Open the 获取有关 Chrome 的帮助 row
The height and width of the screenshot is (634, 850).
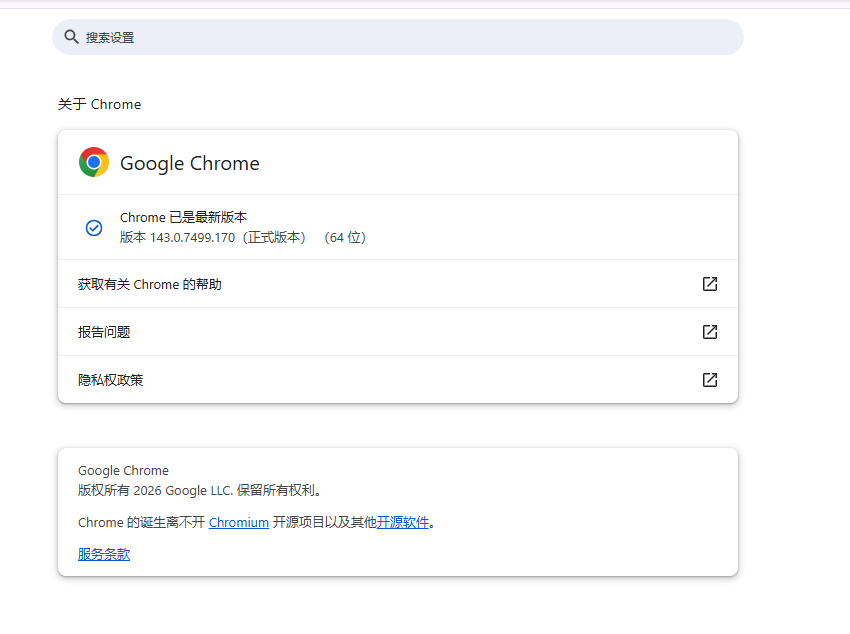[150, 284]
